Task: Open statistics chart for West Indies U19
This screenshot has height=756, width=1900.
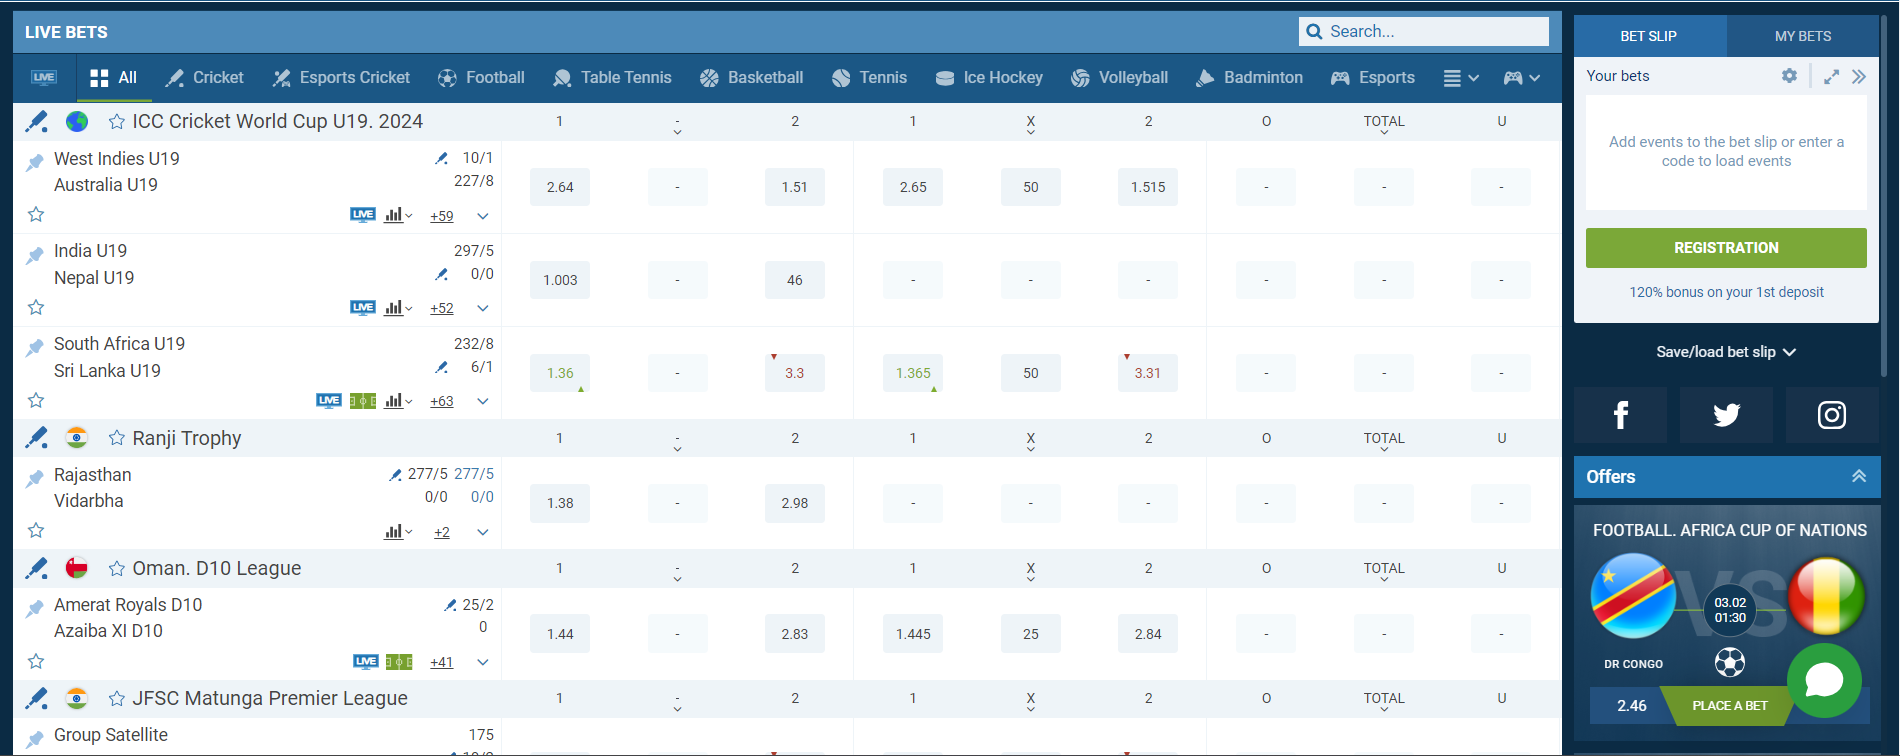Action: coord(398,215)
